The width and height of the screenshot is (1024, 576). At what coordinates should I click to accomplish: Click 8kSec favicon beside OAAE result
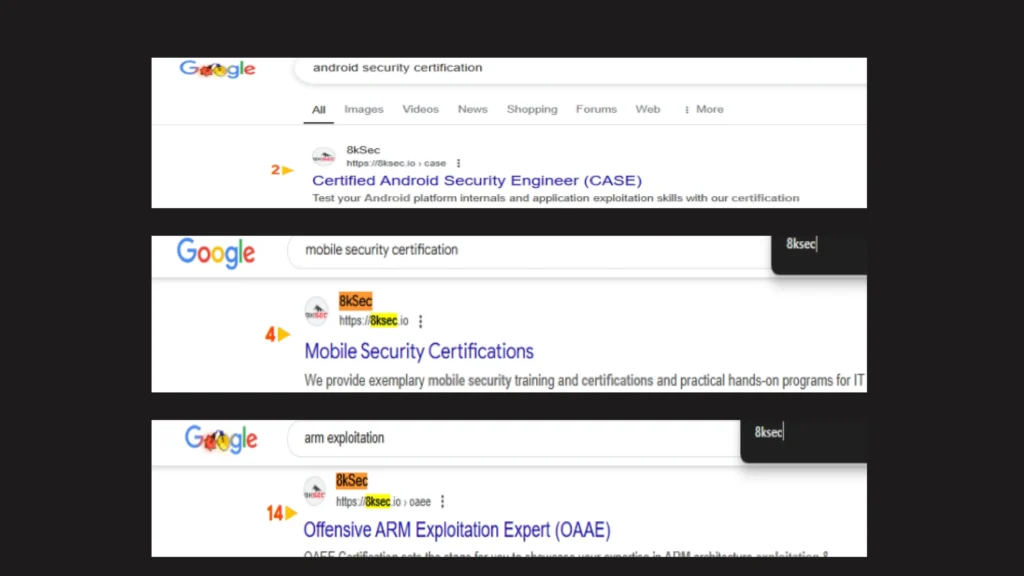coord(315,491)
